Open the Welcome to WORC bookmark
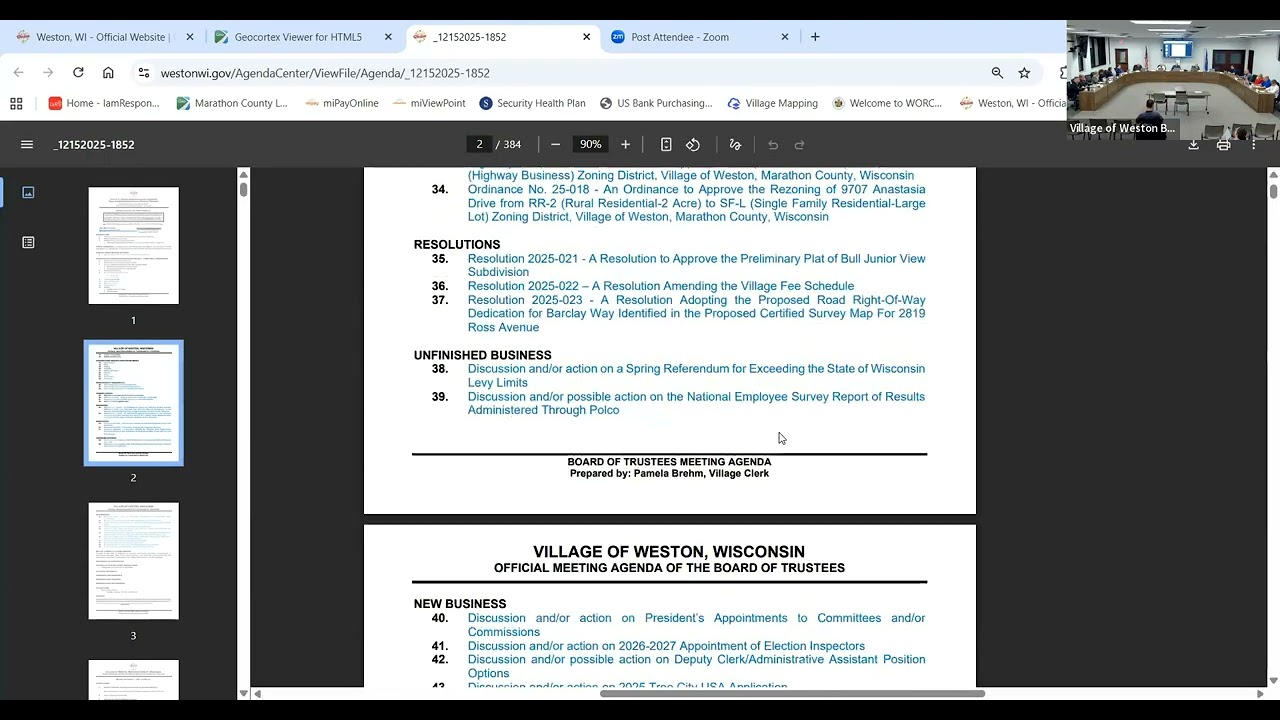 (x=887, y=103)
